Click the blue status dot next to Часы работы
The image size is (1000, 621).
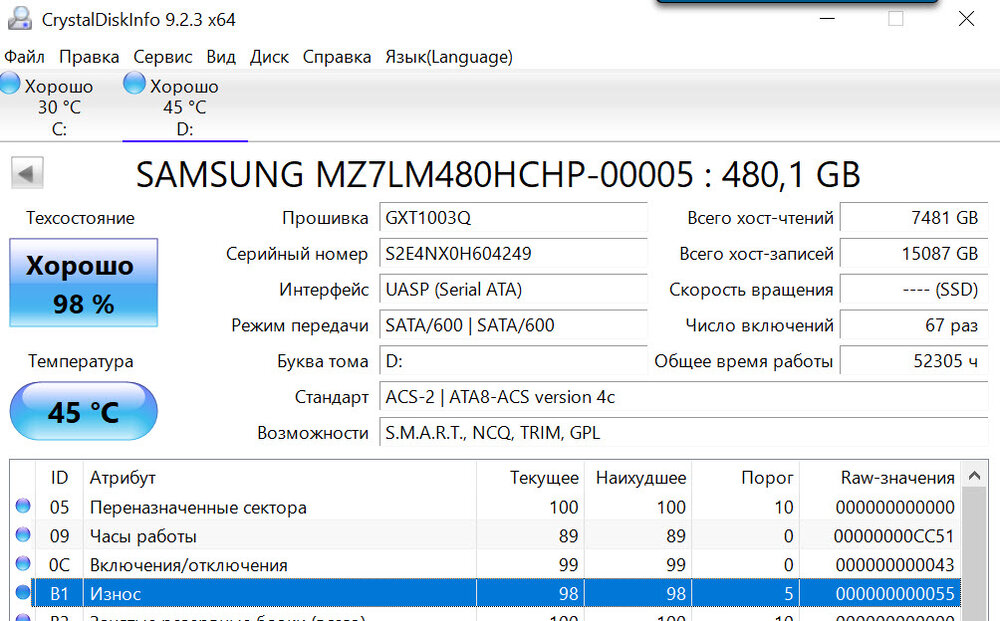(x=22, y=536)
